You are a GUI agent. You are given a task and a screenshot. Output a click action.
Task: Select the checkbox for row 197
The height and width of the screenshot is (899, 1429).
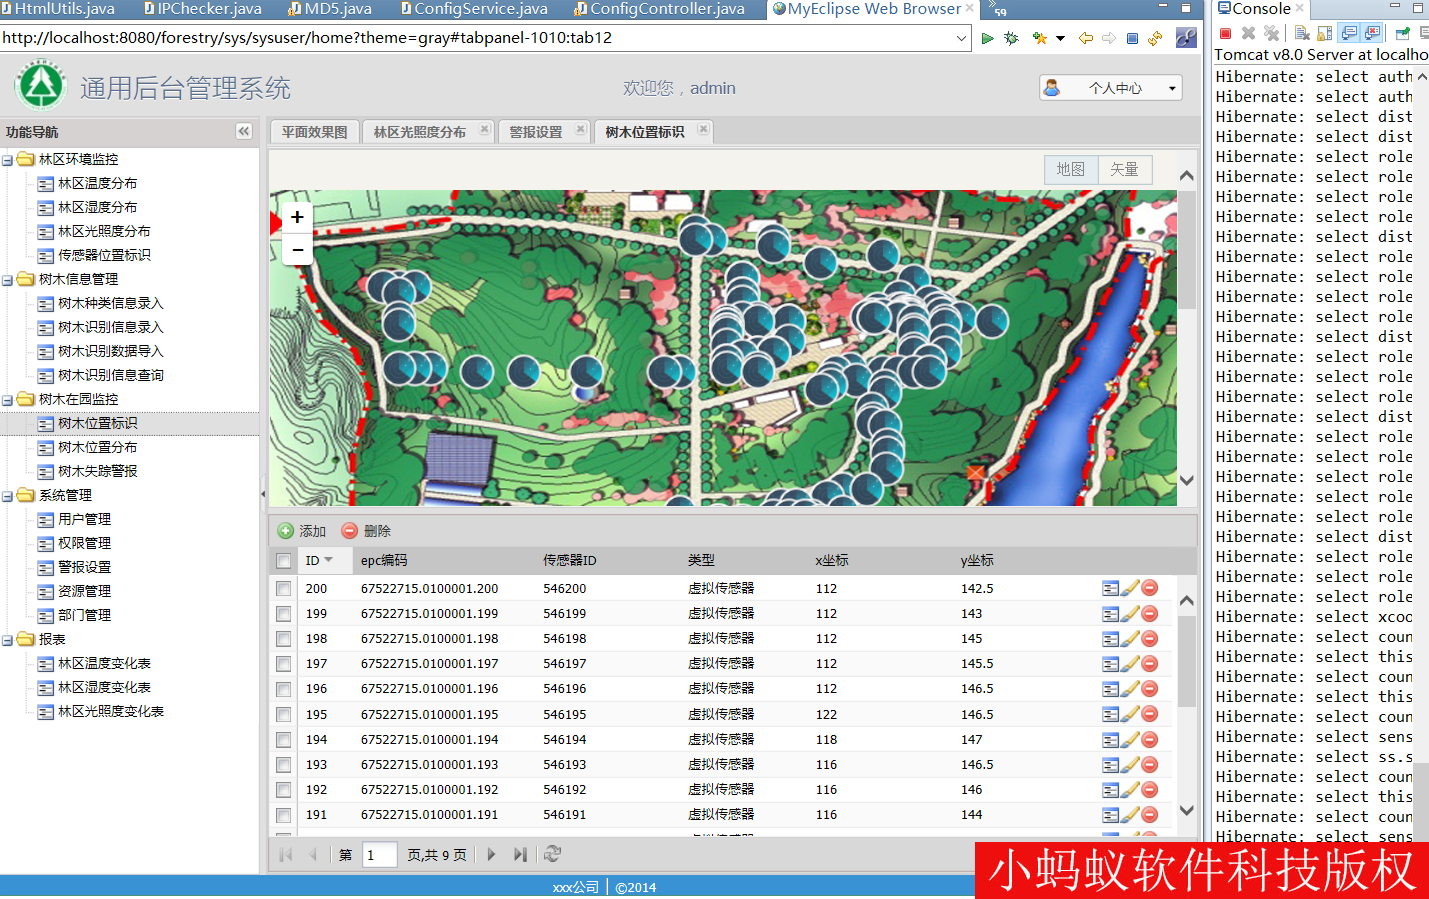tap(284, 663)
